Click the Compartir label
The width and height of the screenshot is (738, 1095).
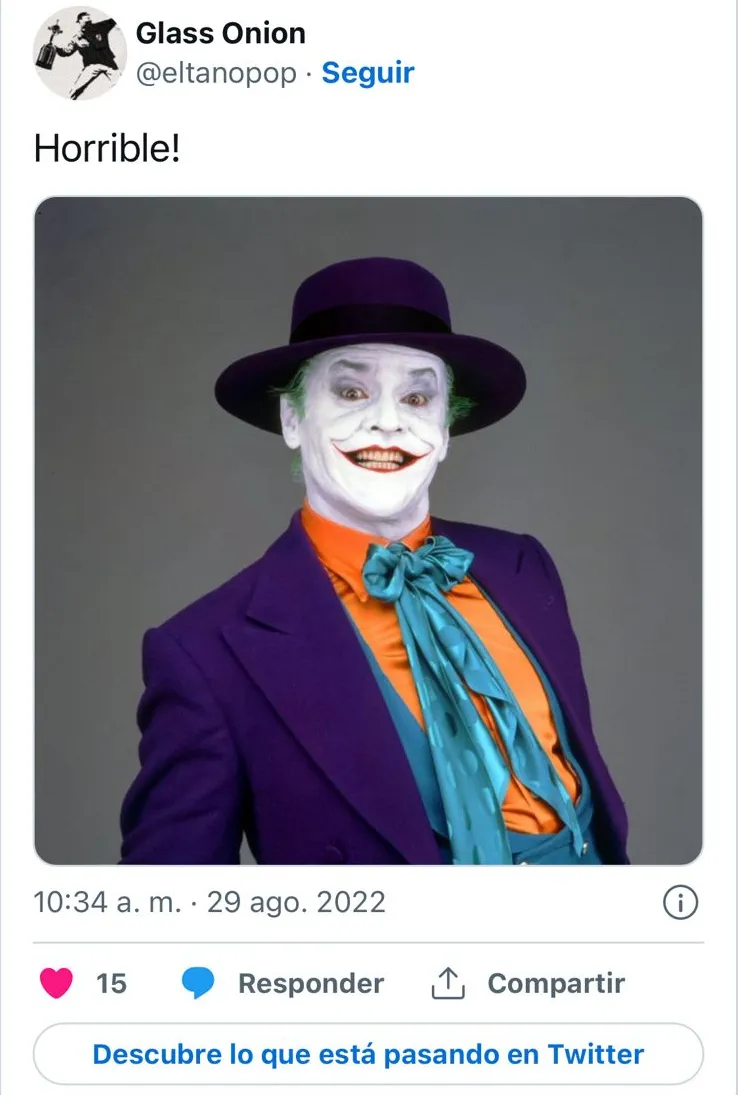point(556,984)
